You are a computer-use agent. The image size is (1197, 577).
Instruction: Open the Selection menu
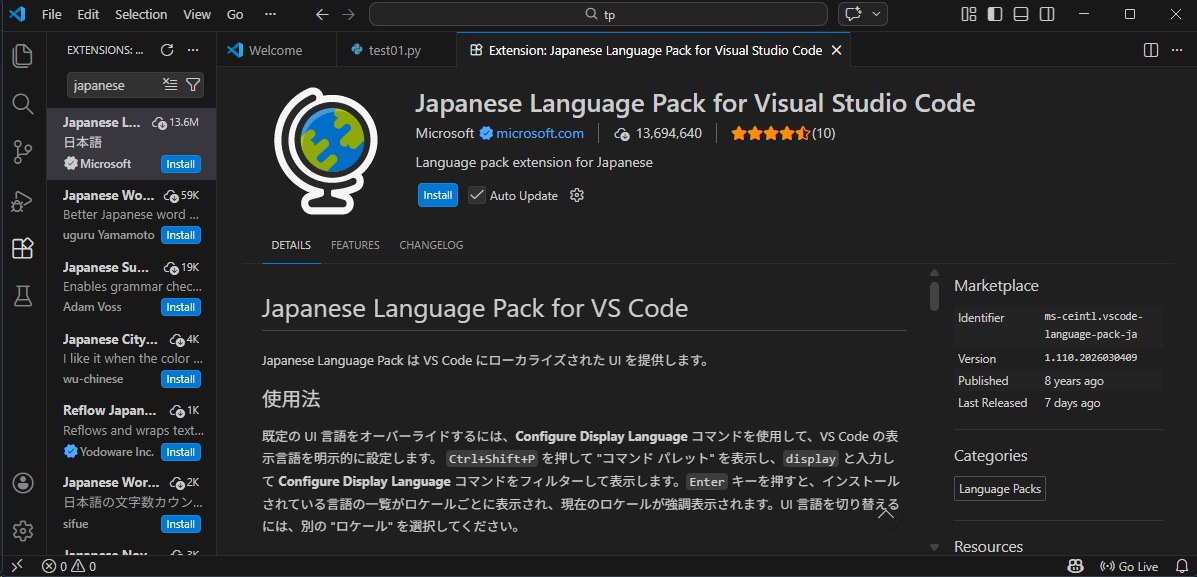[141, 14]
